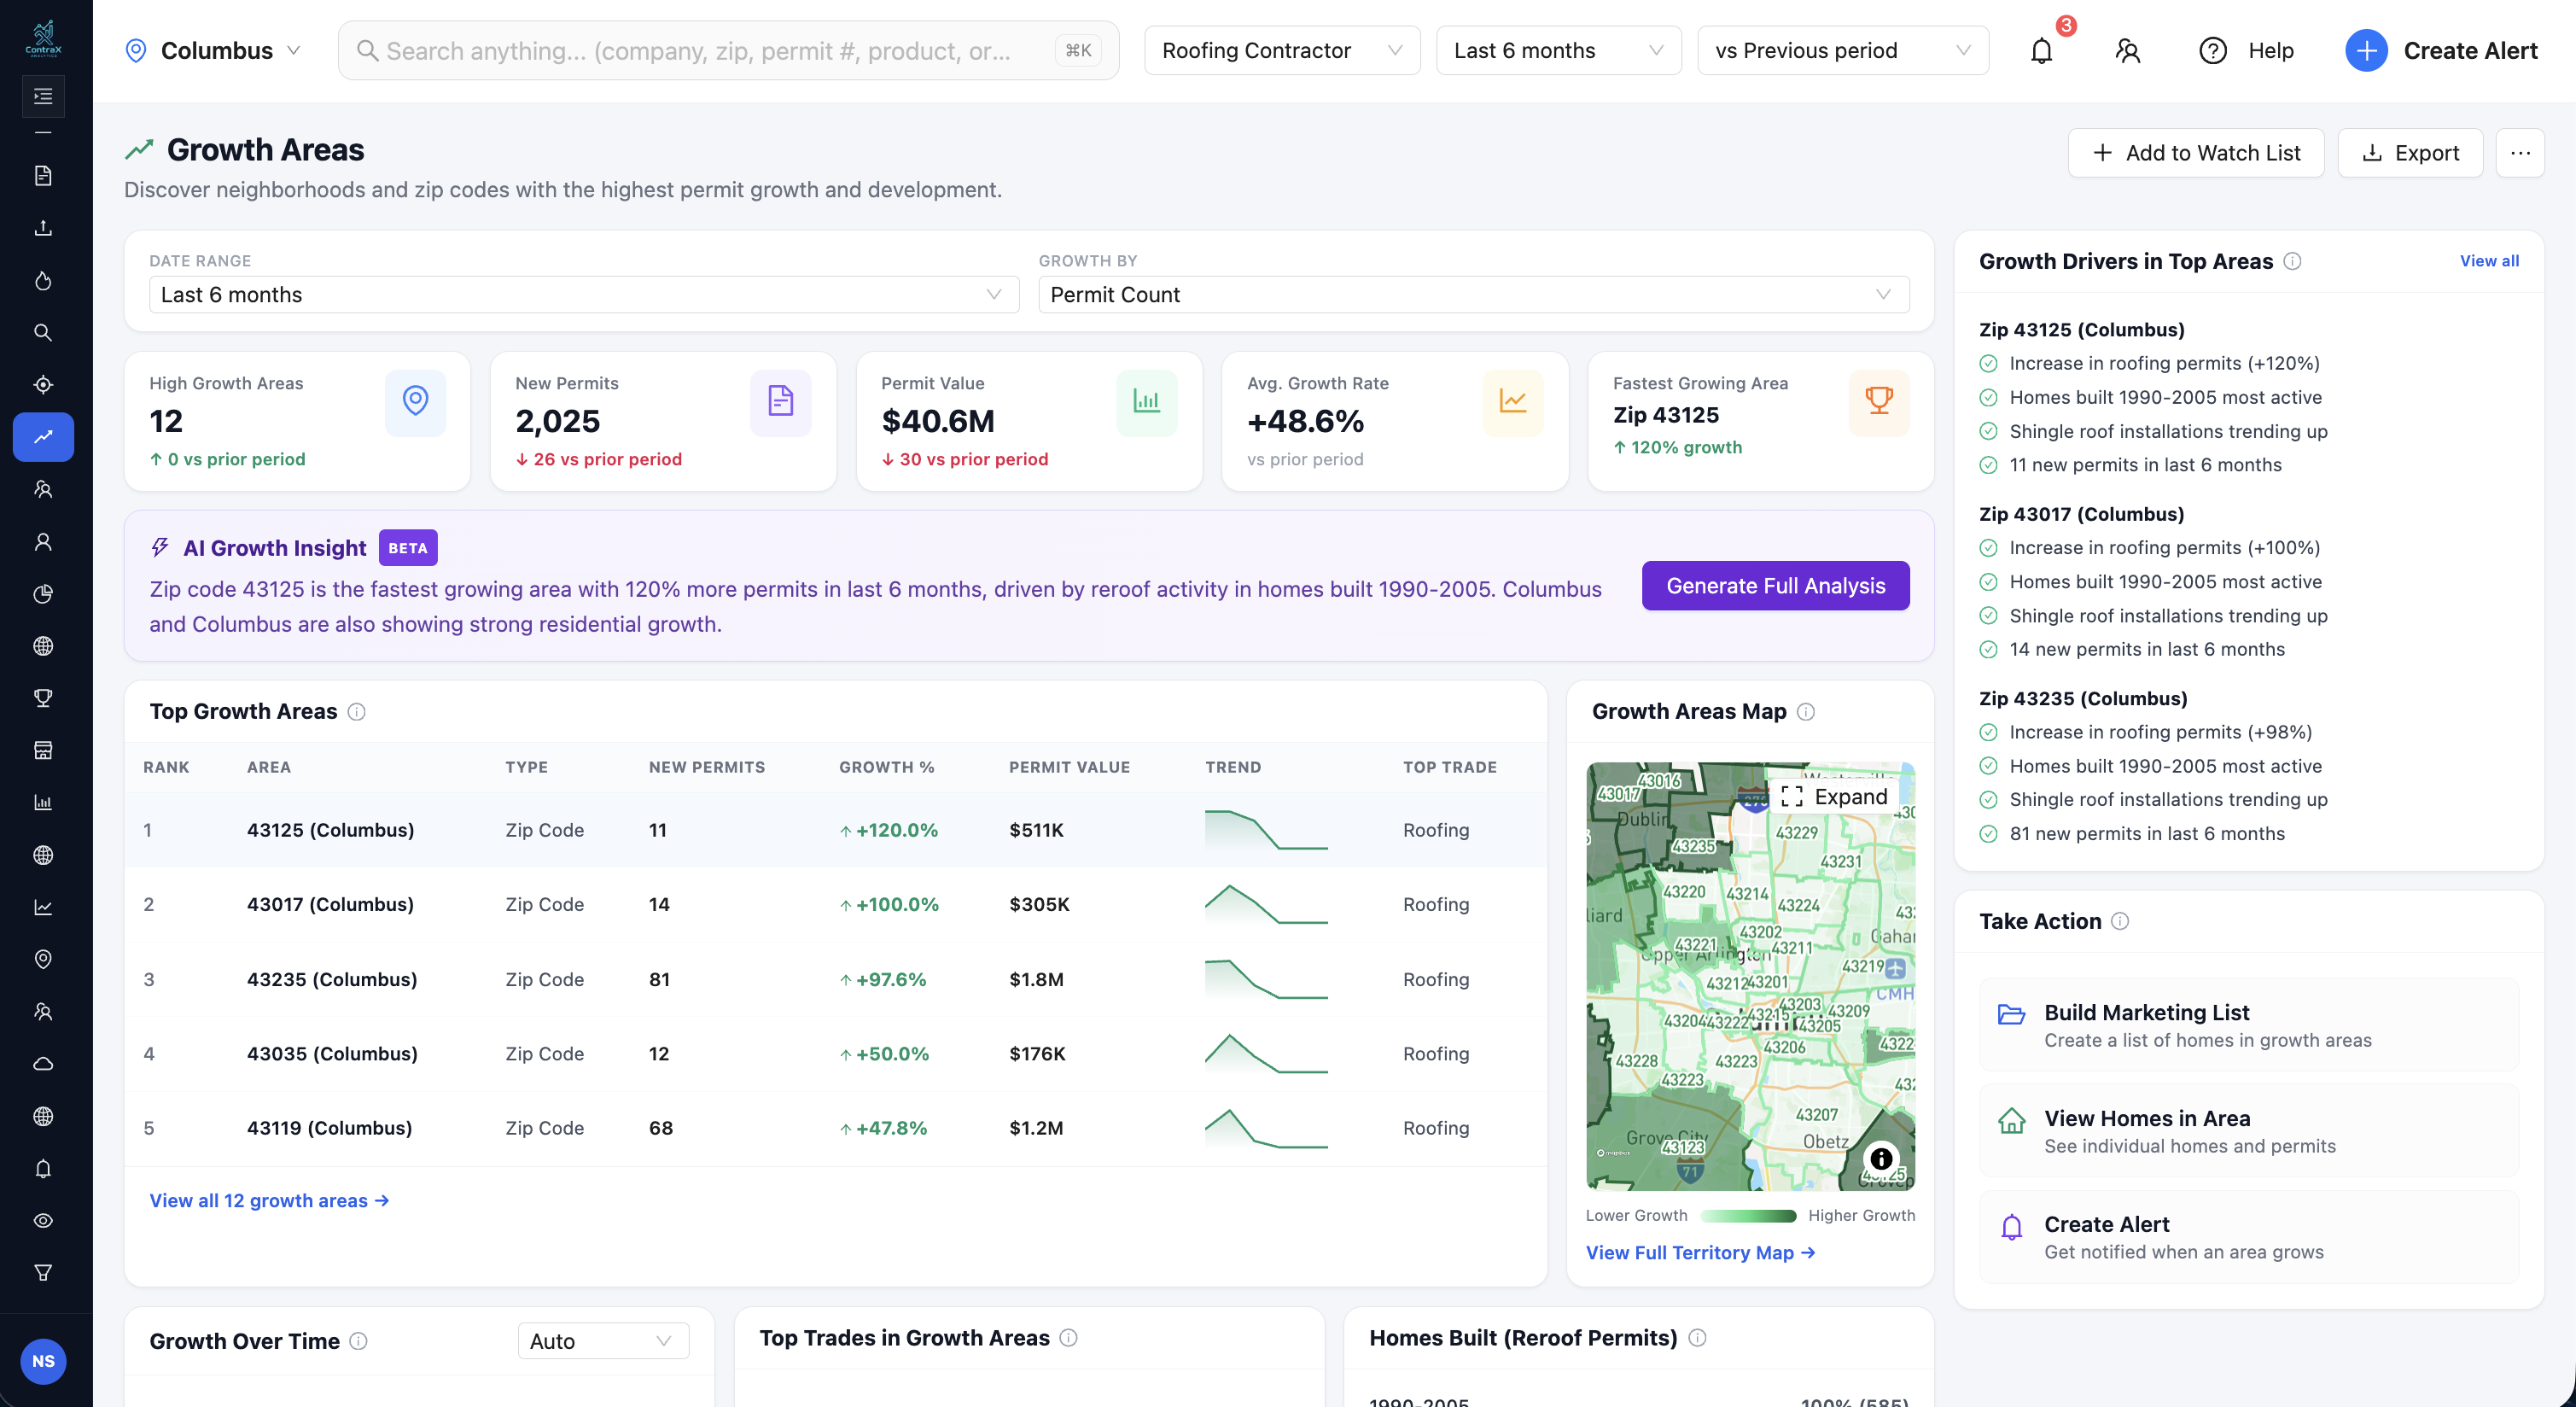
Task: Open the cloud icon in the sidebar
Action: click(43, 1063)
